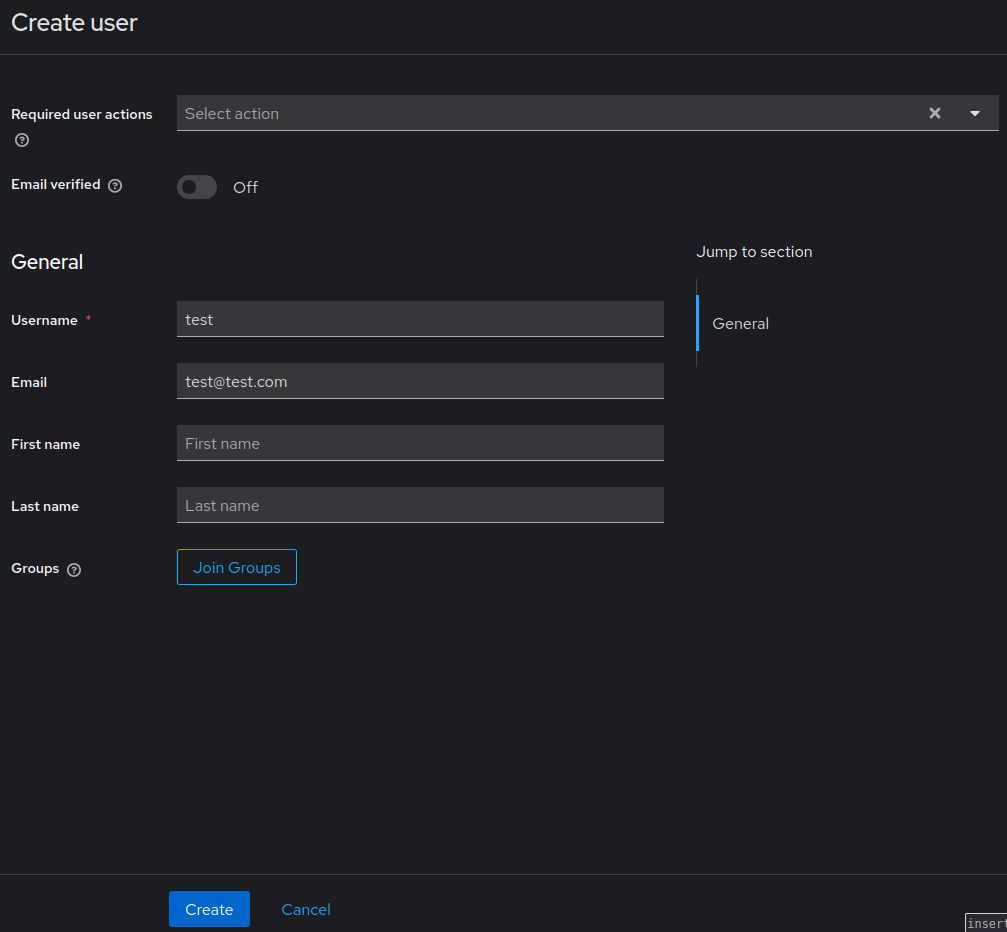
Task: Toggle the Email verified switch
Action: (197, 187)
